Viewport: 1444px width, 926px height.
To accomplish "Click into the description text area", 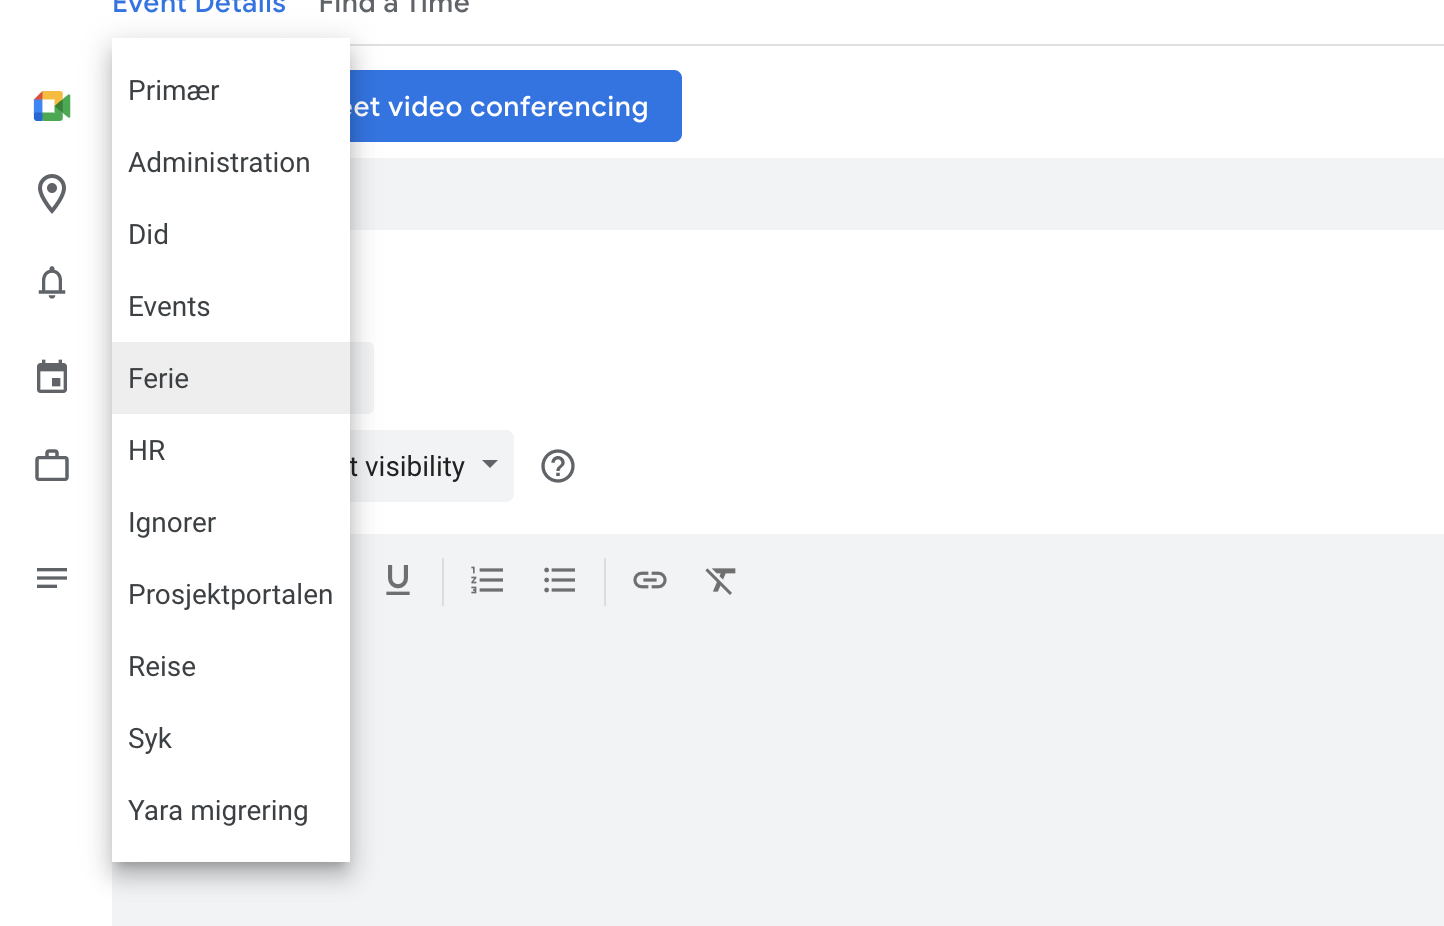I will click(x=897, y=770).
